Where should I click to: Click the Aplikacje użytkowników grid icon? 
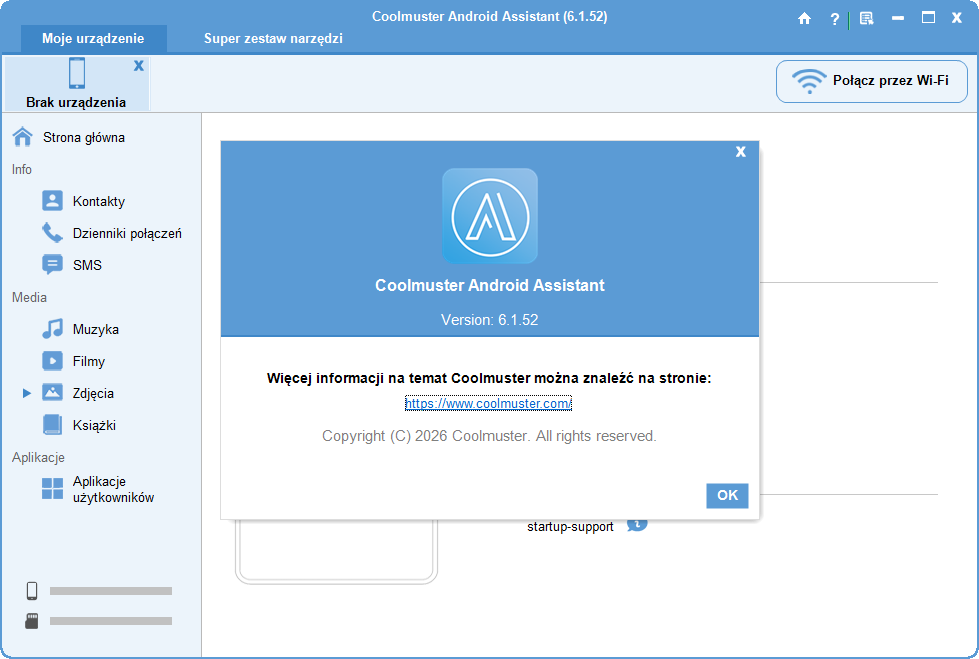[x=52, y=488]
